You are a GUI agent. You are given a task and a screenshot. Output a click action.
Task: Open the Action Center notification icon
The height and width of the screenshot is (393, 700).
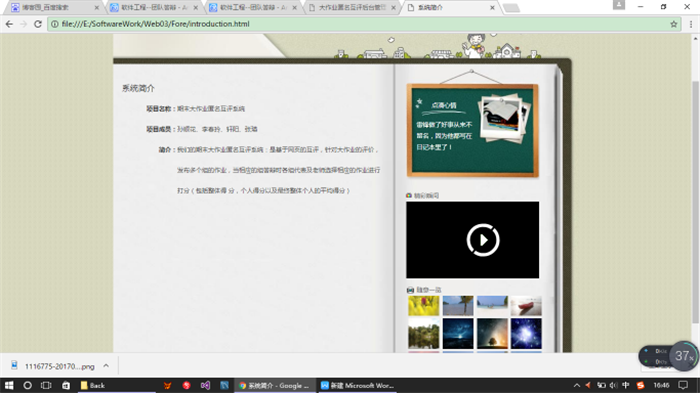pos(683,385)
